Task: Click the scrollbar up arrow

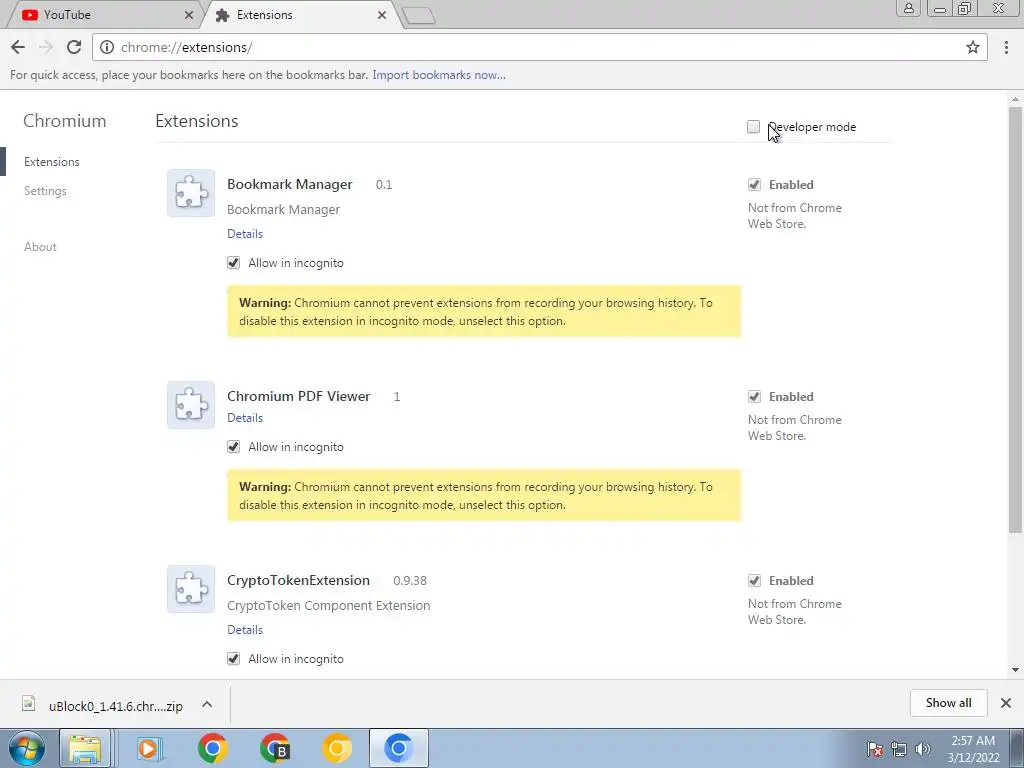Action: [x=1015, y=100]
